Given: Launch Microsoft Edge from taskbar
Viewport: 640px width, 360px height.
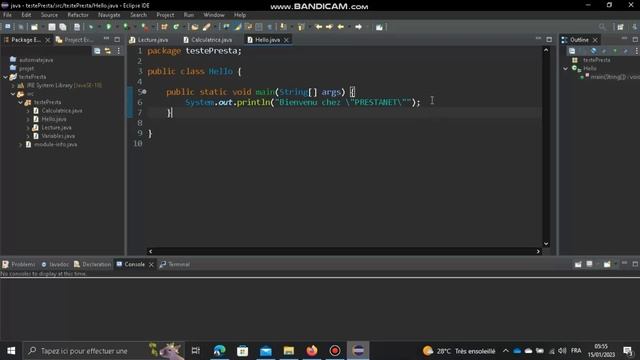Looking at the screenshot, I should tap(220, 350).
